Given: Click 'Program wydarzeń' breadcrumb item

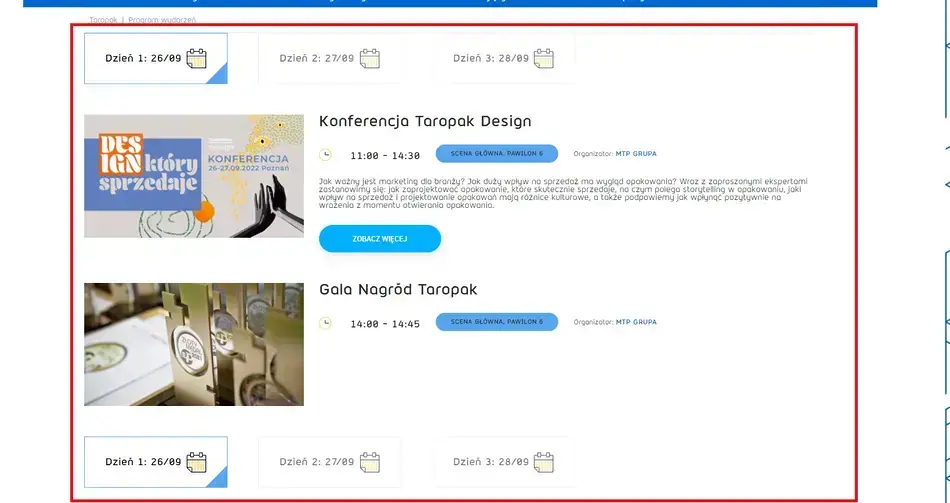Looking at the screenshot, I should pos(162,20).
